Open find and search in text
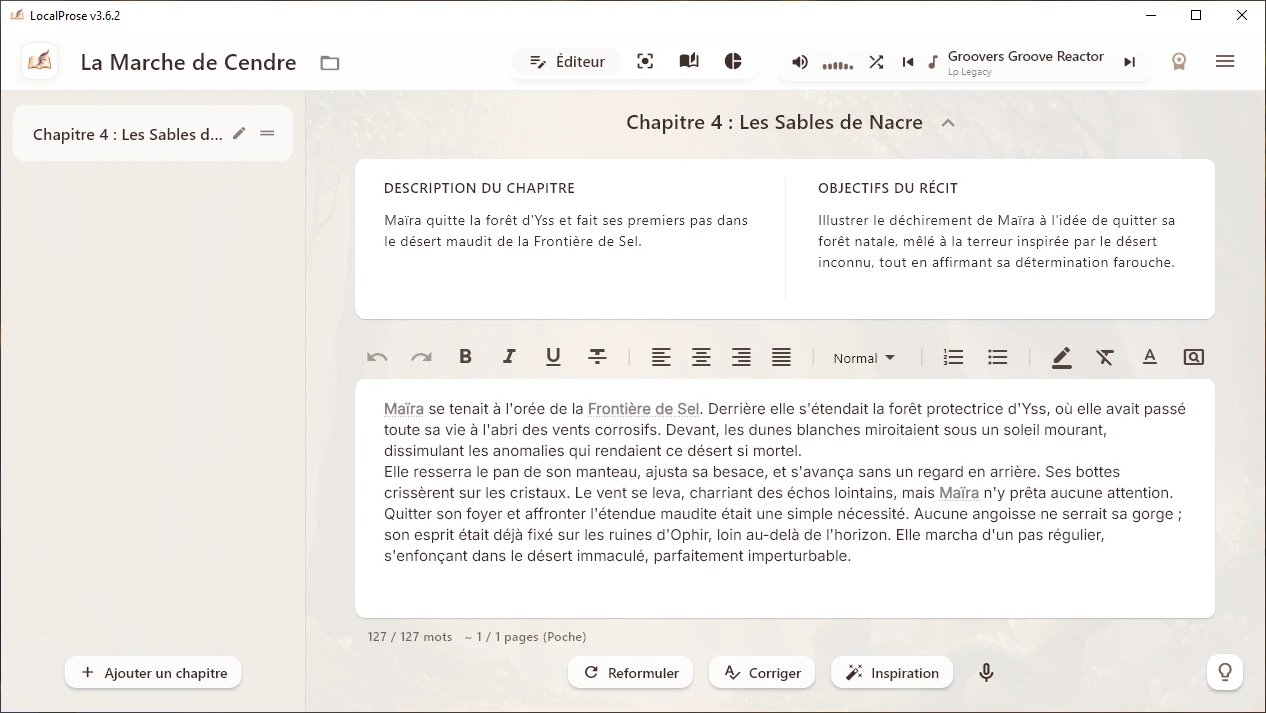Viewport: 1266px width, 713px height. (x=1193, y=357)
